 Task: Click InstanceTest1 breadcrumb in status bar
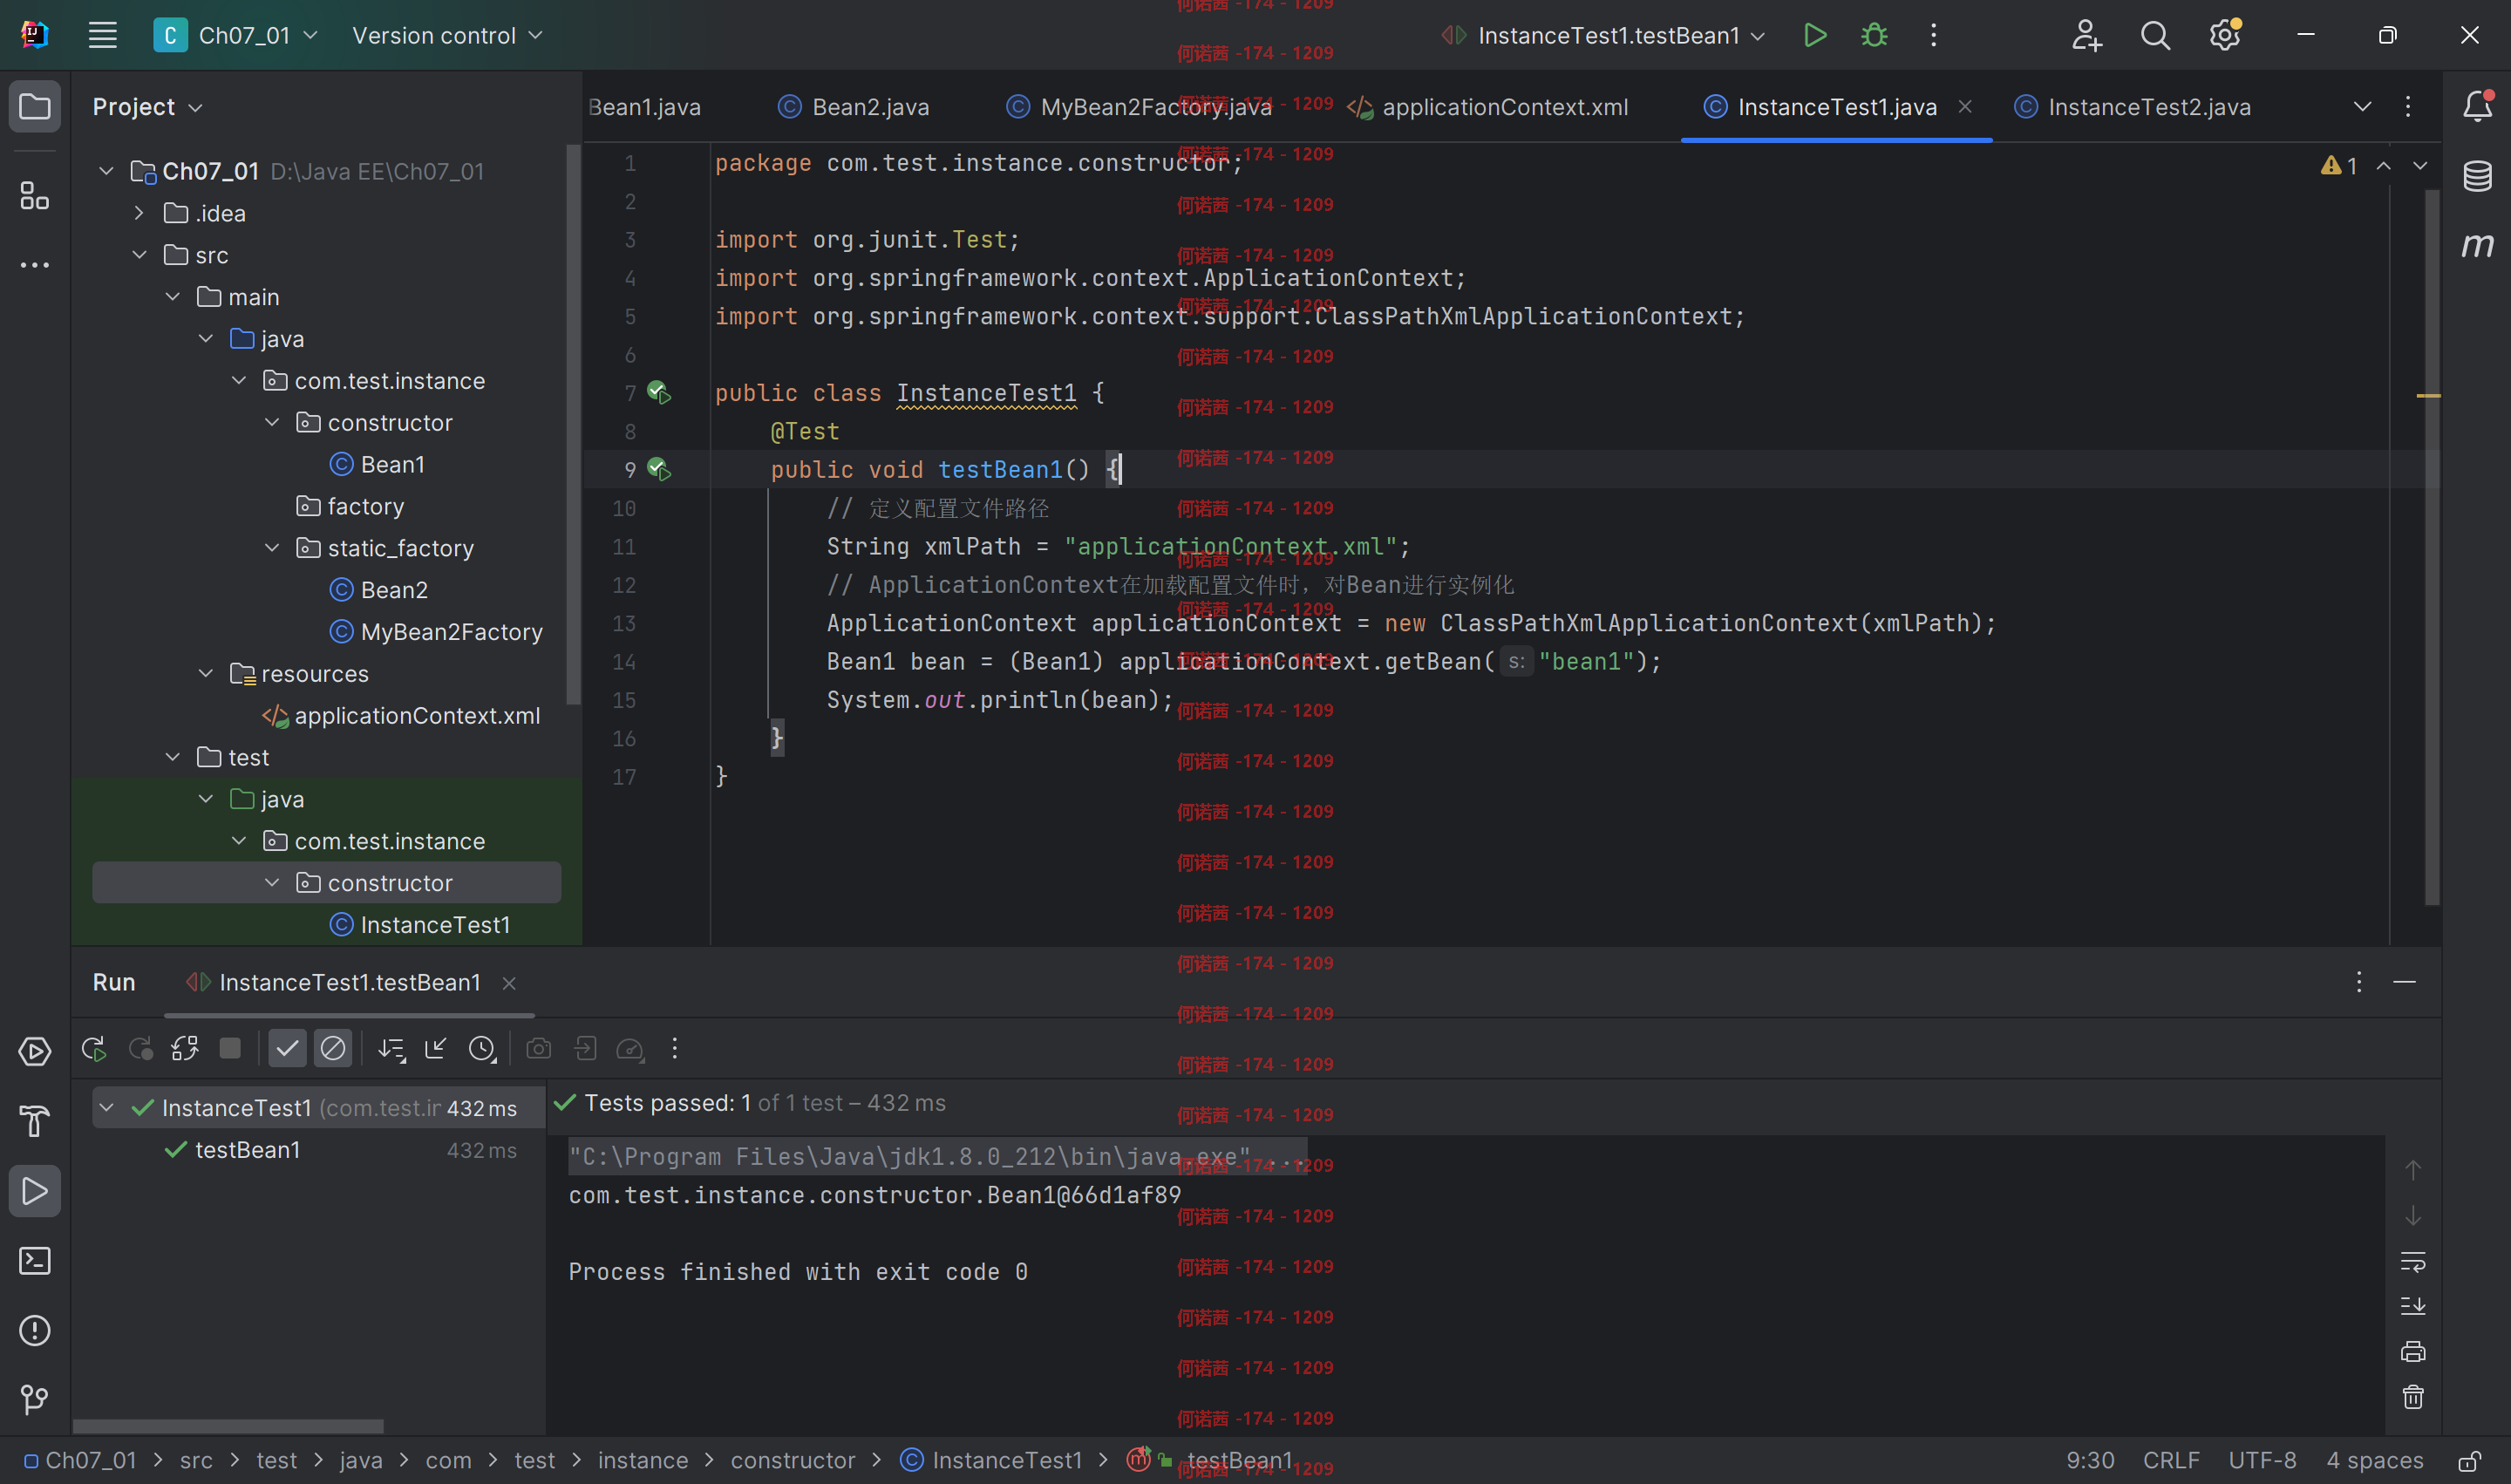point(991,1461)
